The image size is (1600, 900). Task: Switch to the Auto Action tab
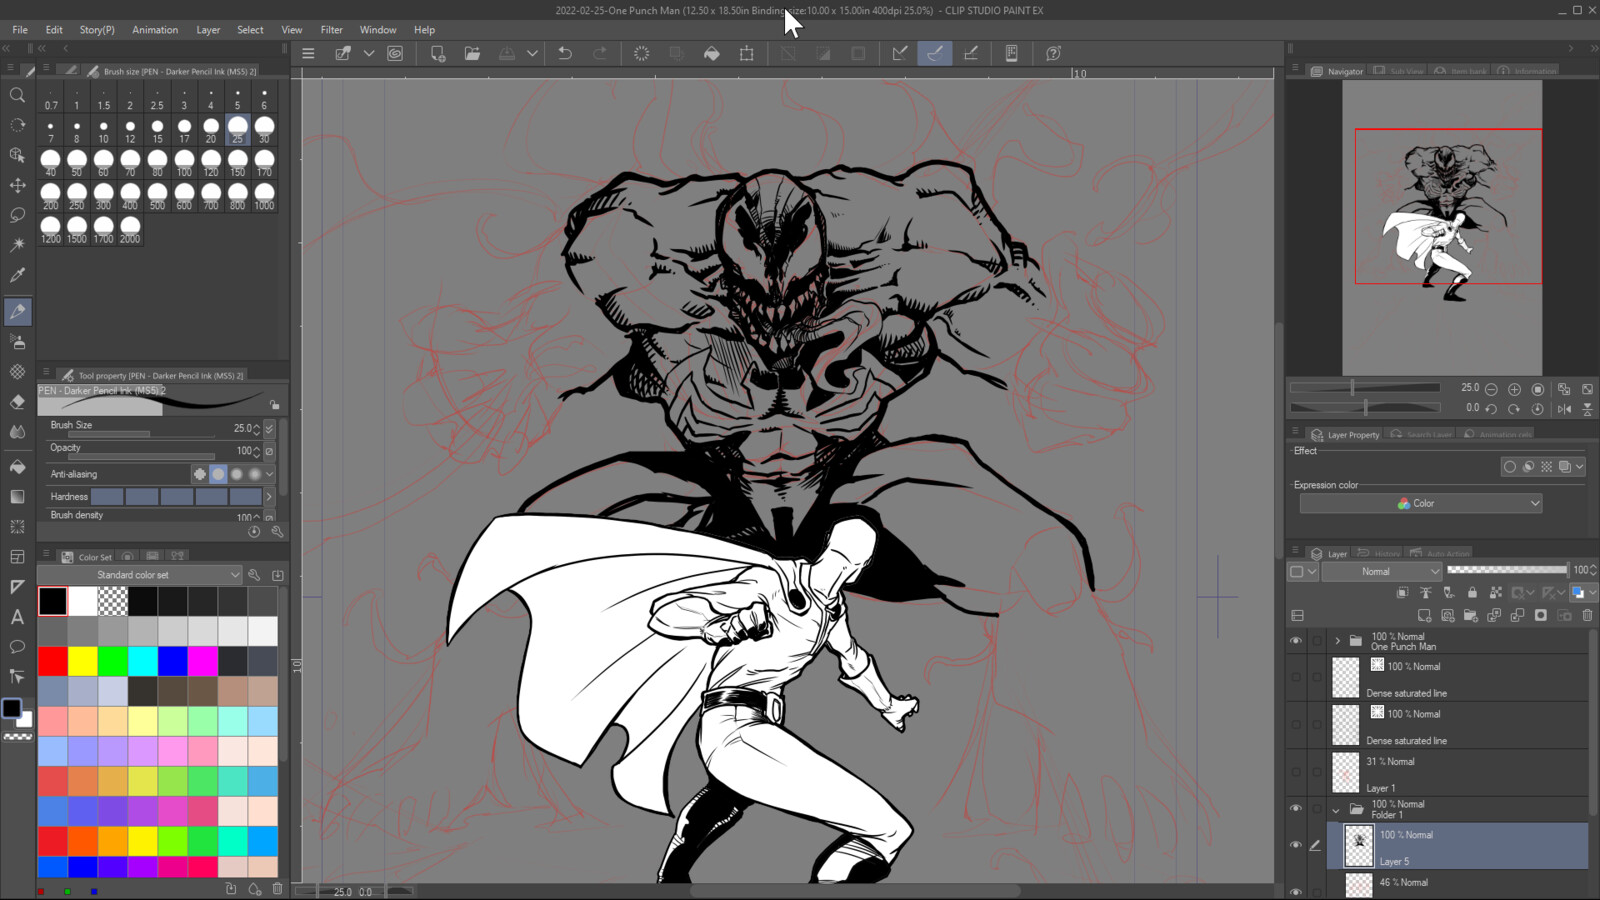(x=1440, y=553)
